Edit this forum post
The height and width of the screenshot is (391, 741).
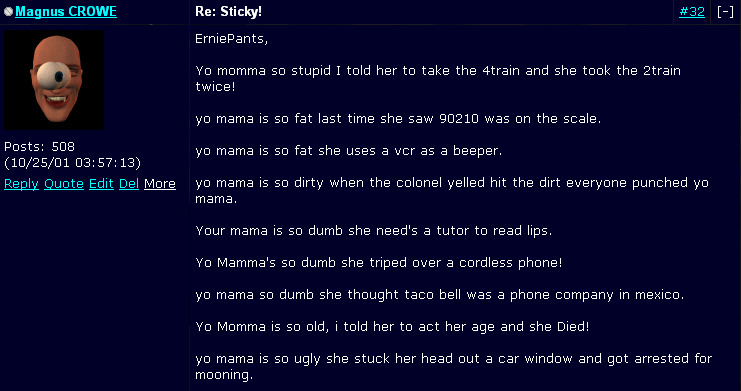101,183
